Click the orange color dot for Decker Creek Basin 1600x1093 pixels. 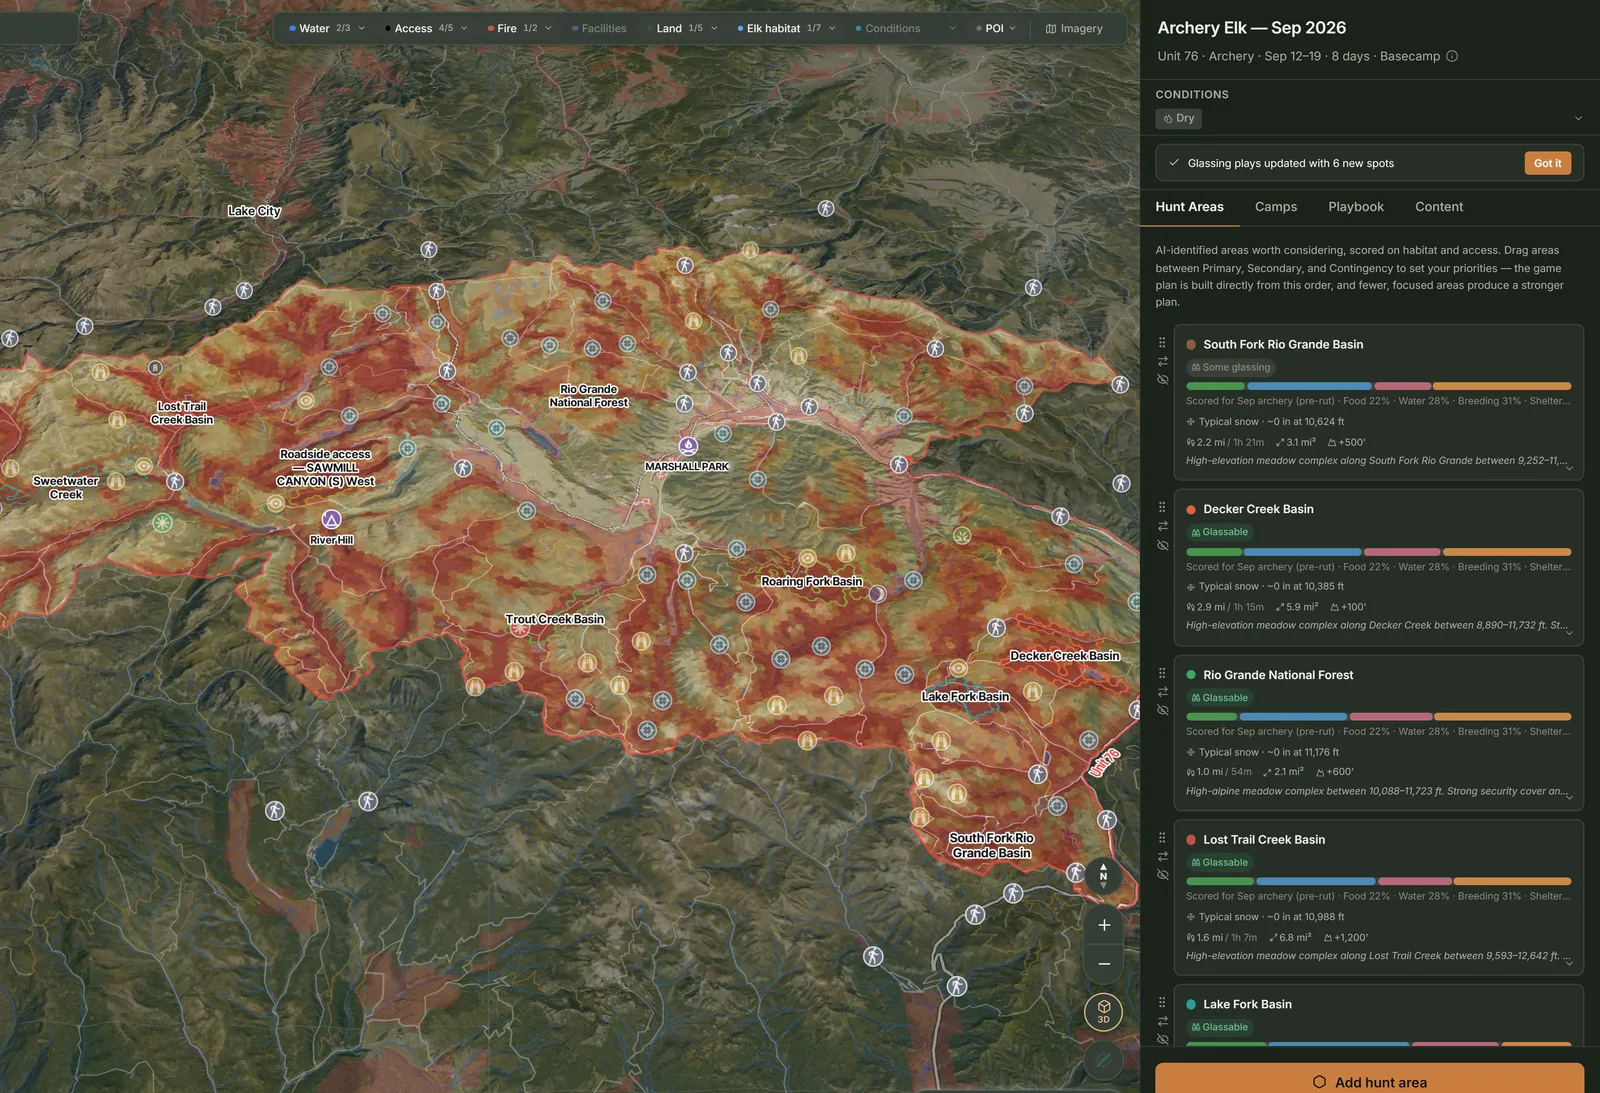pyautogui.click(x=1191, y=509)
